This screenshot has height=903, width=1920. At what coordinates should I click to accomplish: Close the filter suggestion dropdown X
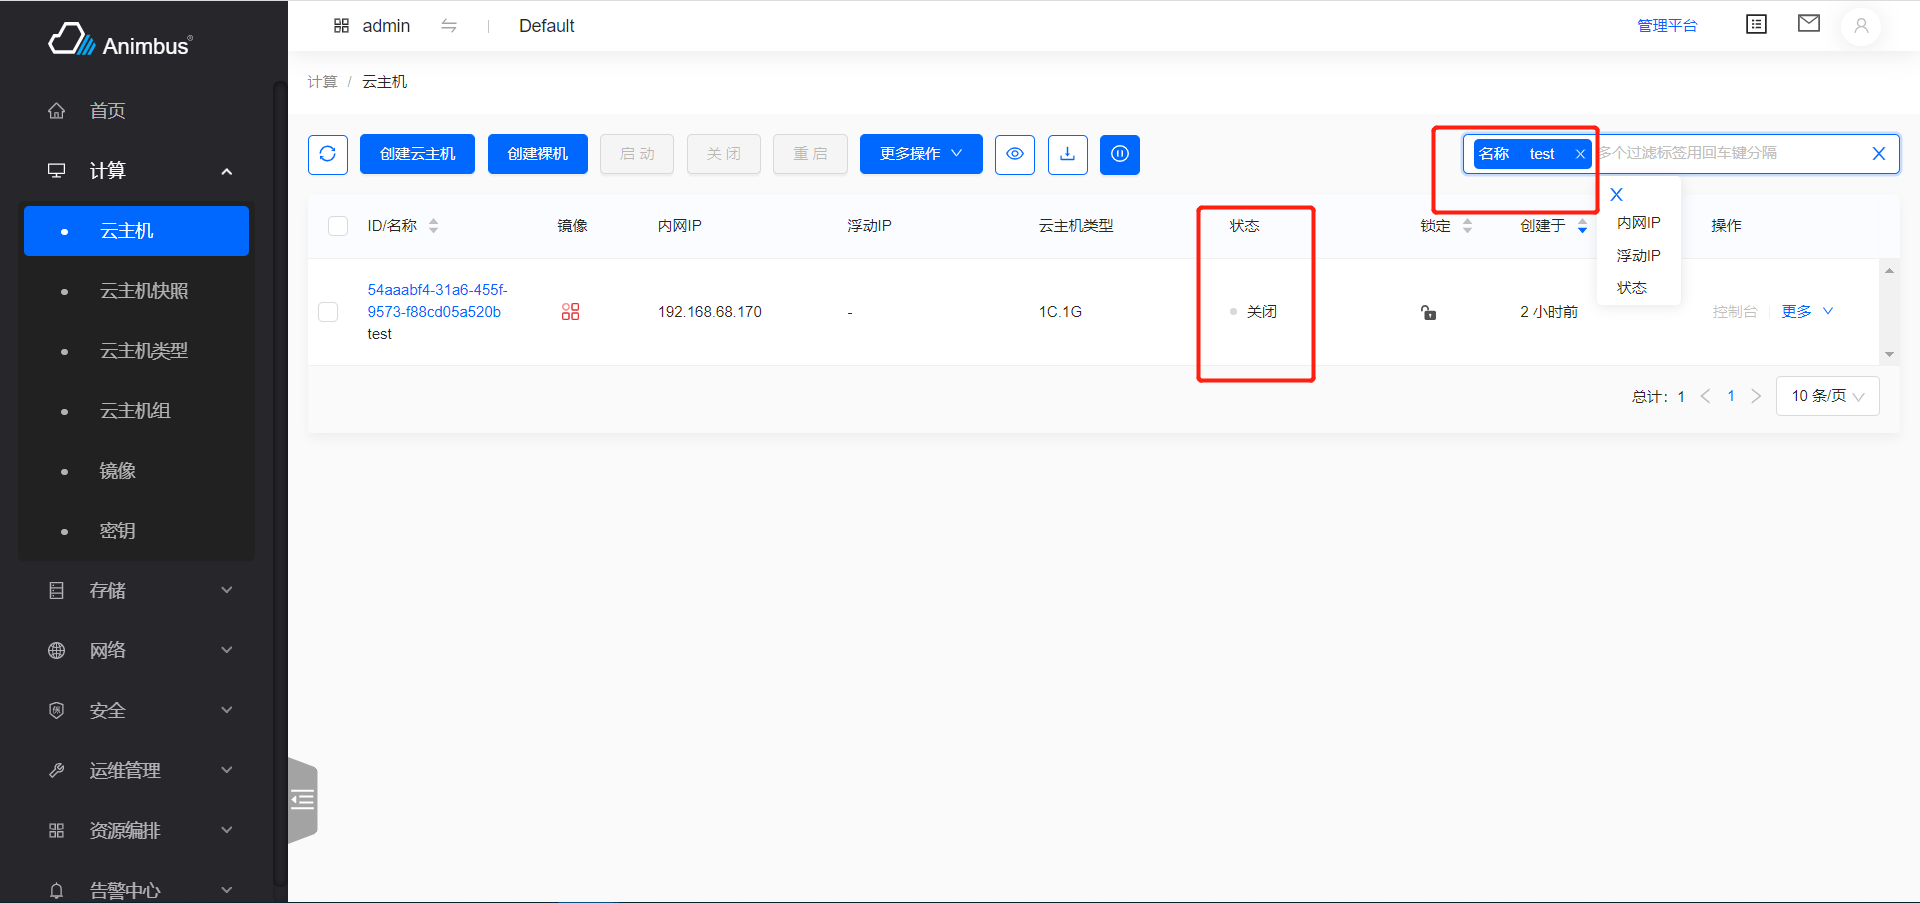(1617, 195)
